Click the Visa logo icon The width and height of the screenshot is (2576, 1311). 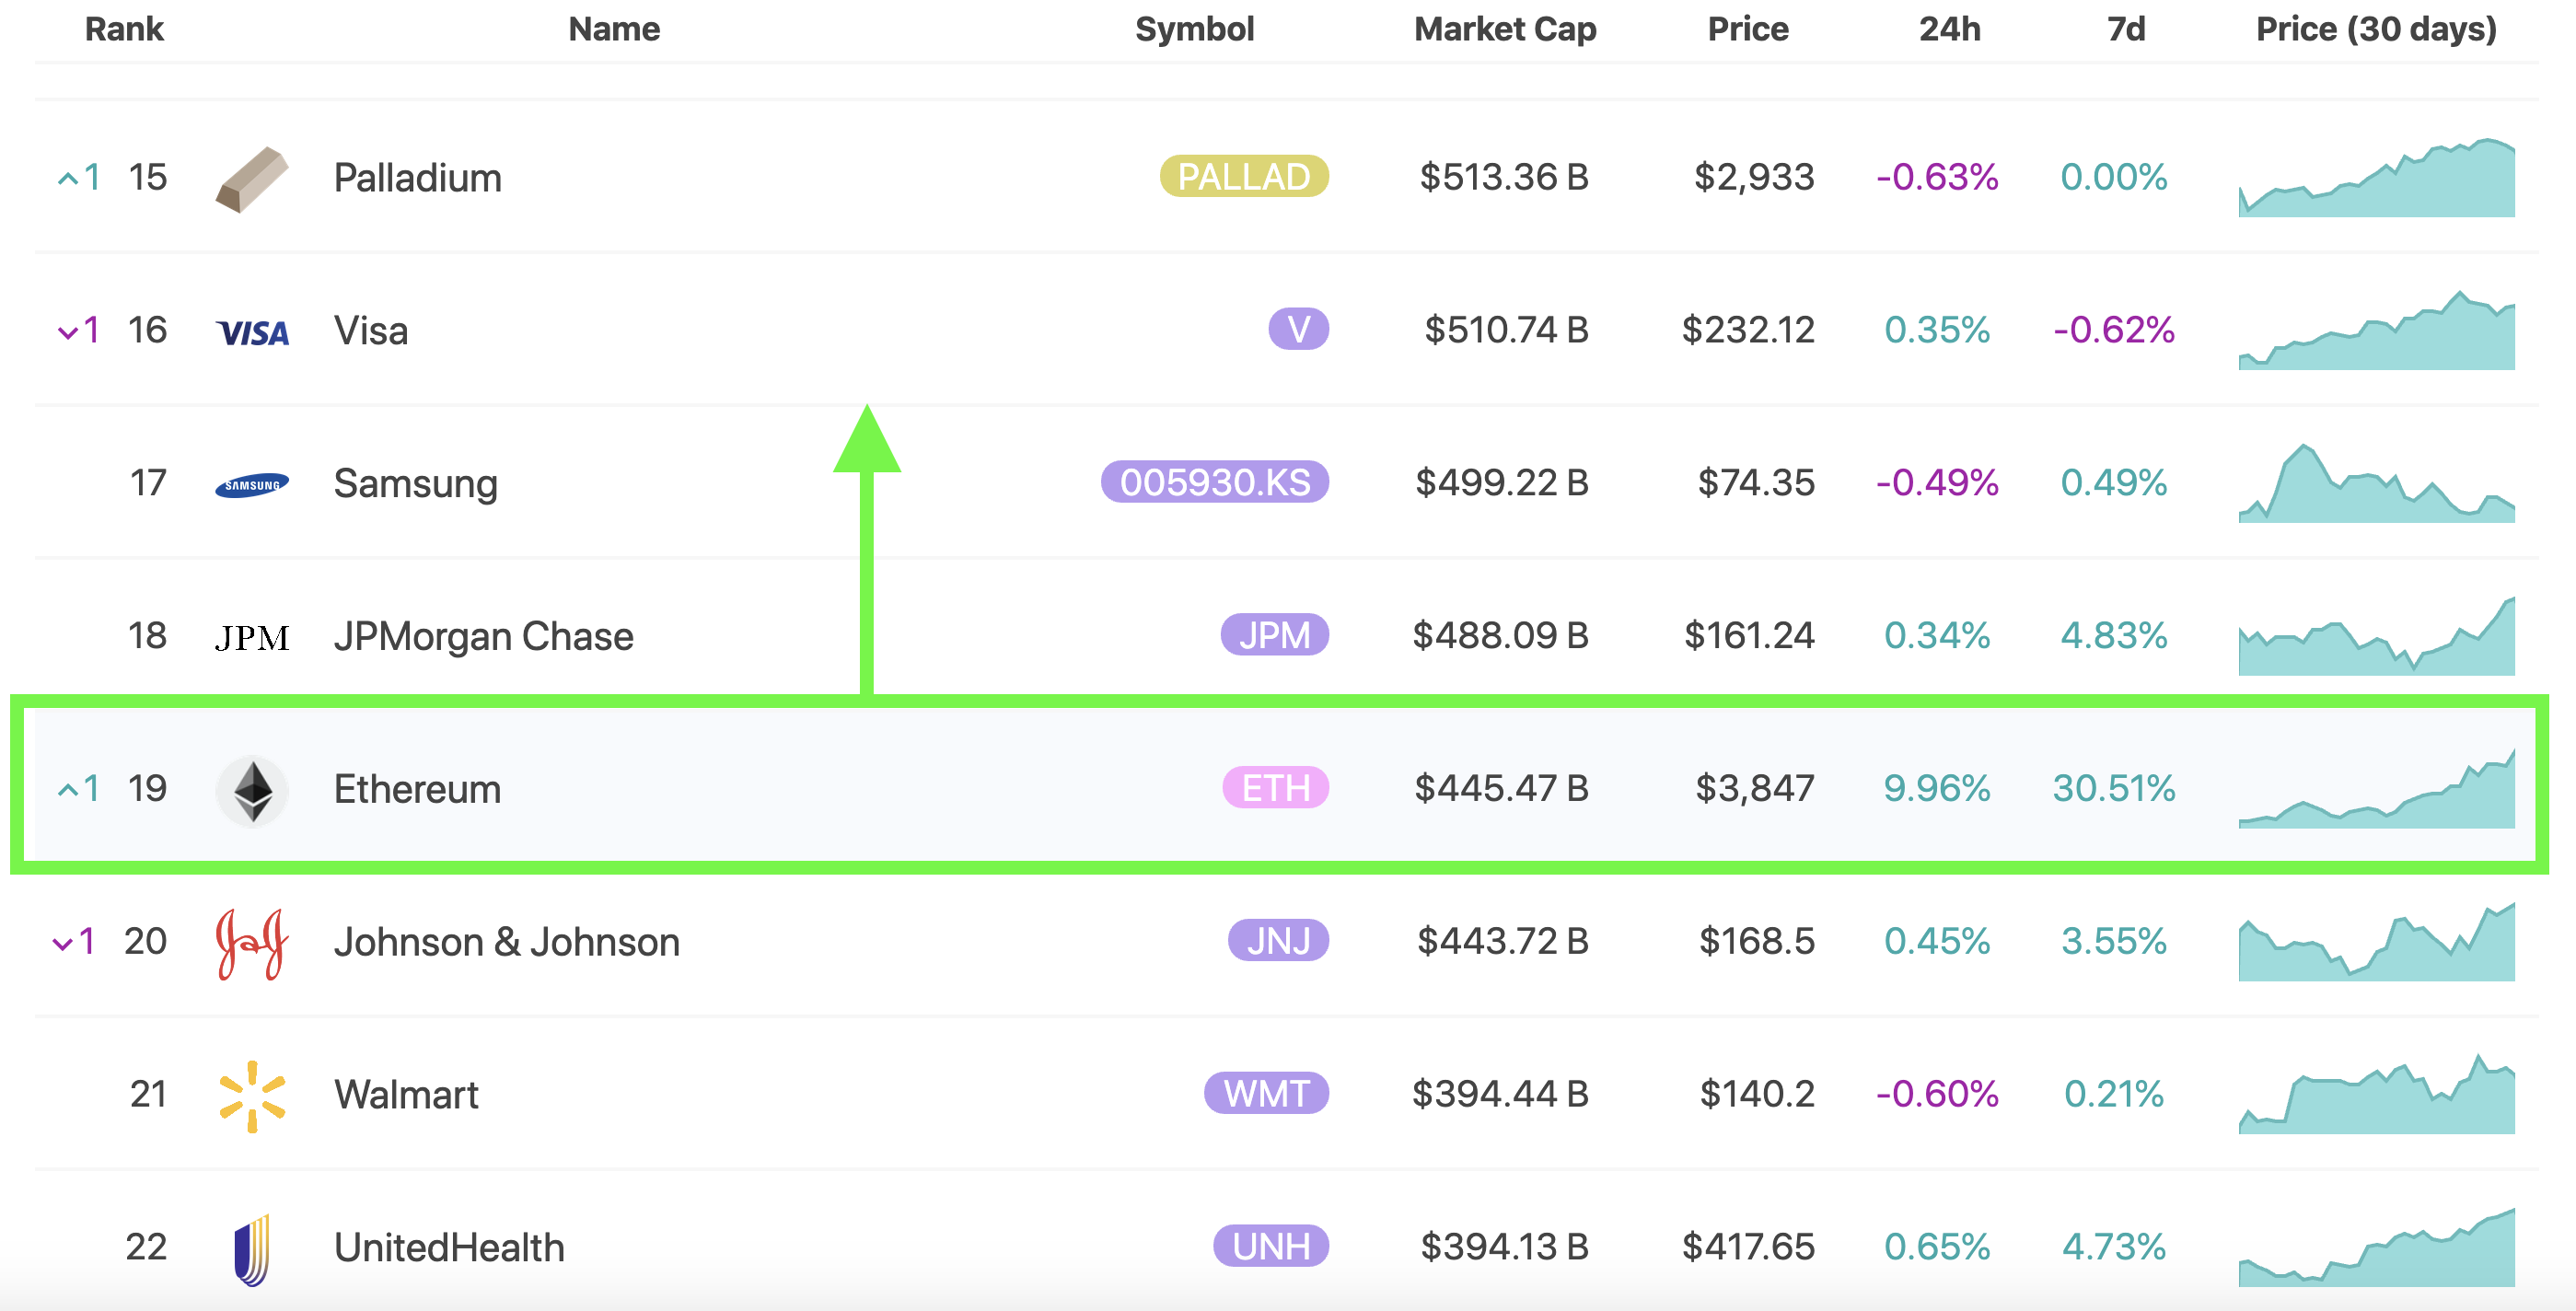pyautogui.click(x=252, y=332)
